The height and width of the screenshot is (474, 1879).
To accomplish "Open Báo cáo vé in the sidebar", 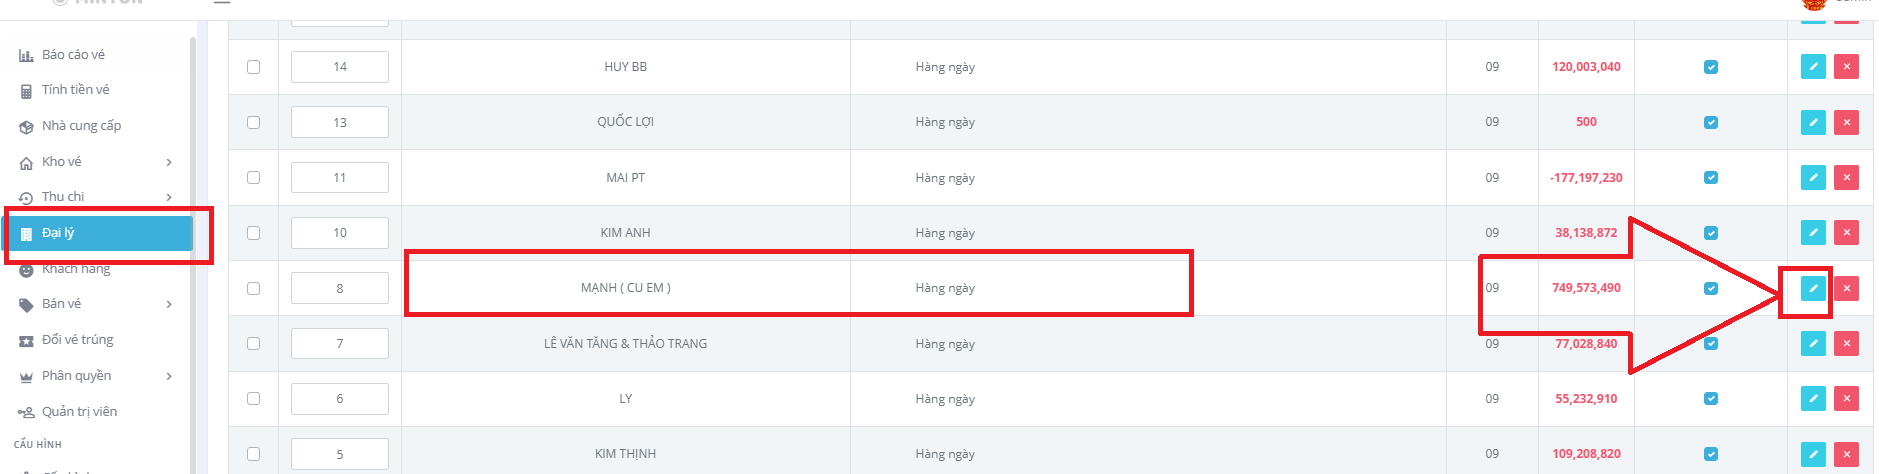I will (73, 55).
